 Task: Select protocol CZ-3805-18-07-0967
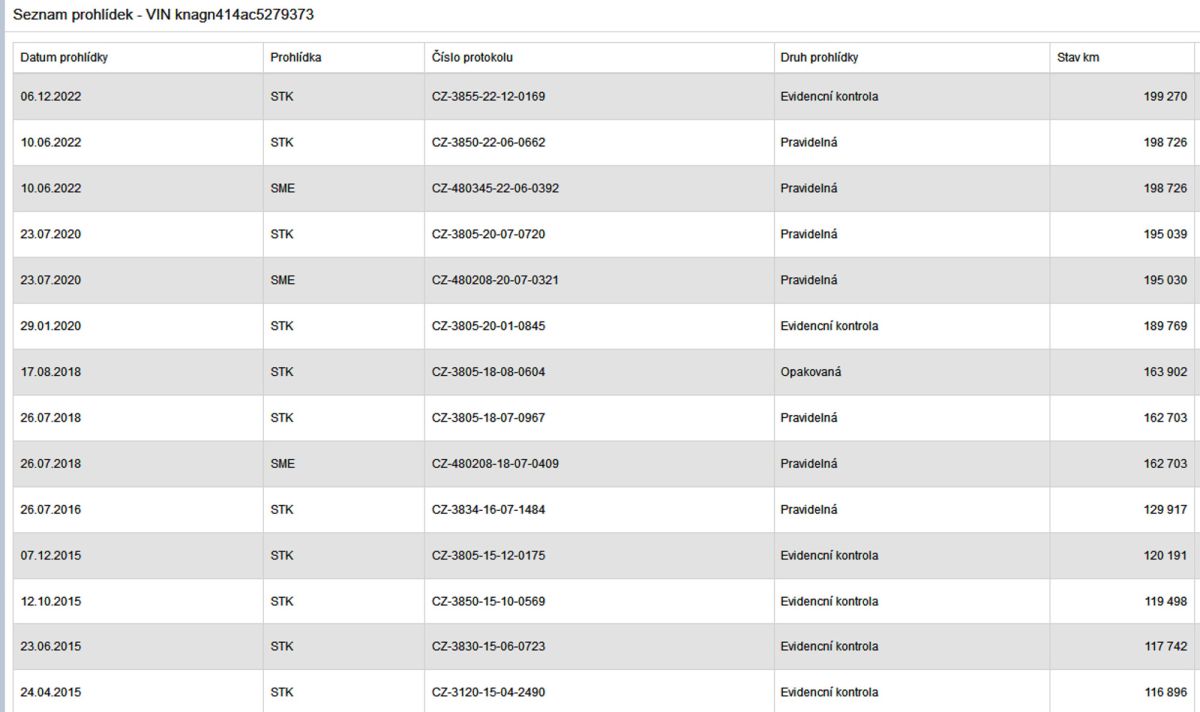tap(488, 418)
